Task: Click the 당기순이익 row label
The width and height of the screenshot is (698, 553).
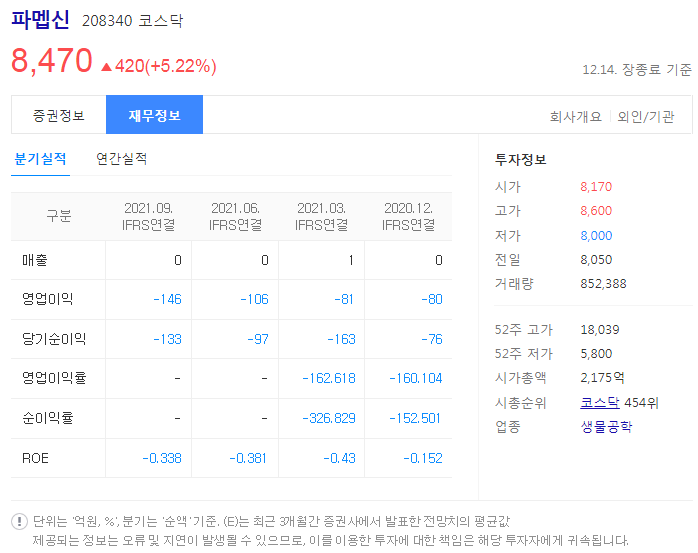Action: 54,339
